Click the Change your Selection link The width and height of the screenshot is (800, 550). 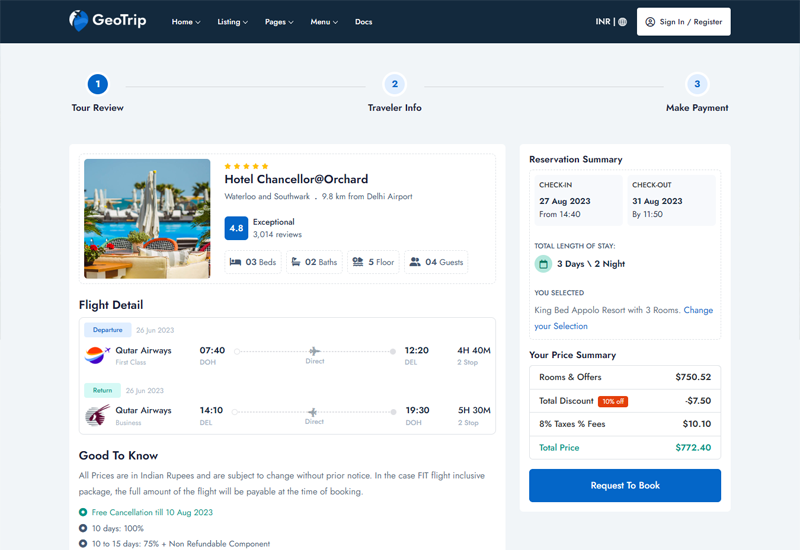[697, 311]
